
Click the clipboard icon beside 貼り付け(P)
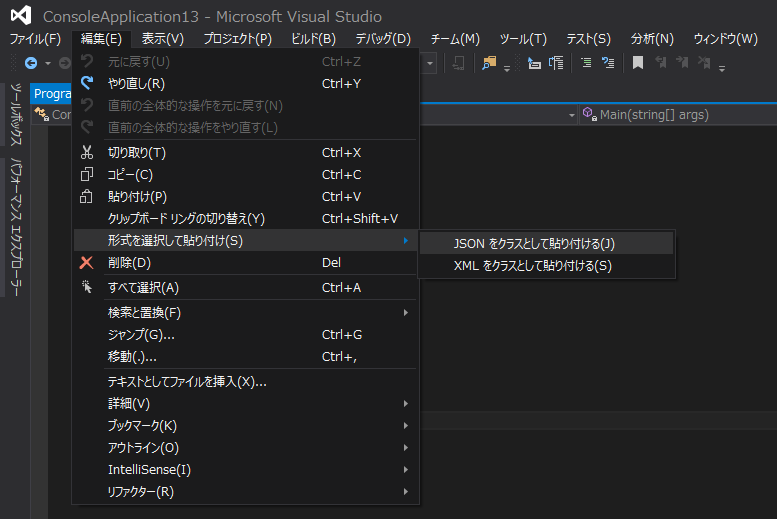click(x=86, y=196)
